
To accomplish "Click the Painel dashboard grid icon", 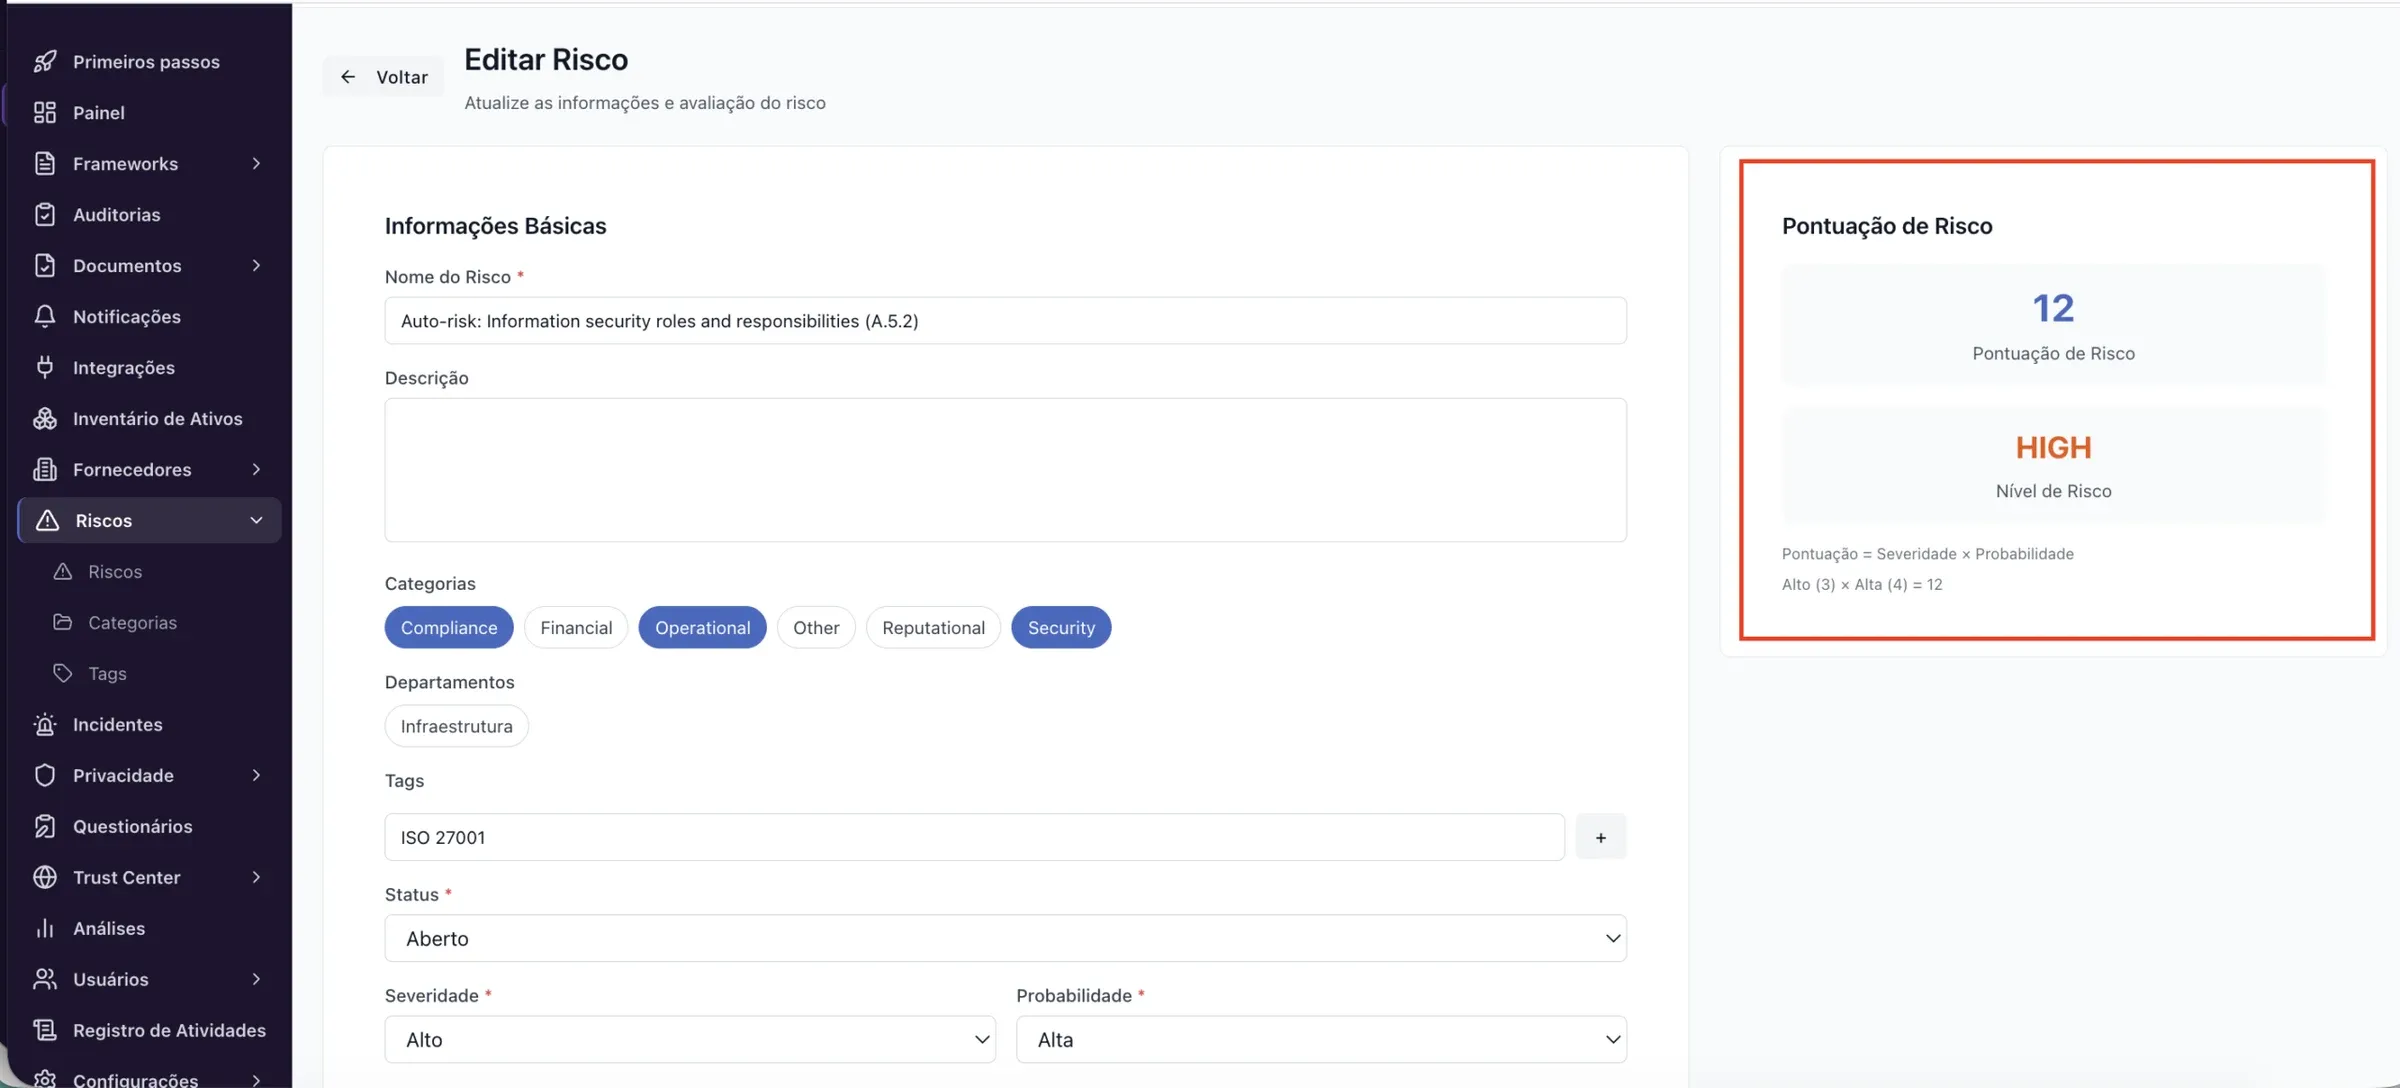I will pos(45,113).
